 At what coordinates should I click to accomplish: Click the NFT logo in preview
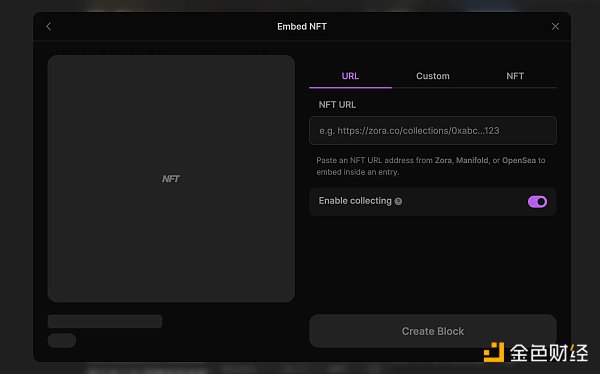point(171,179)
